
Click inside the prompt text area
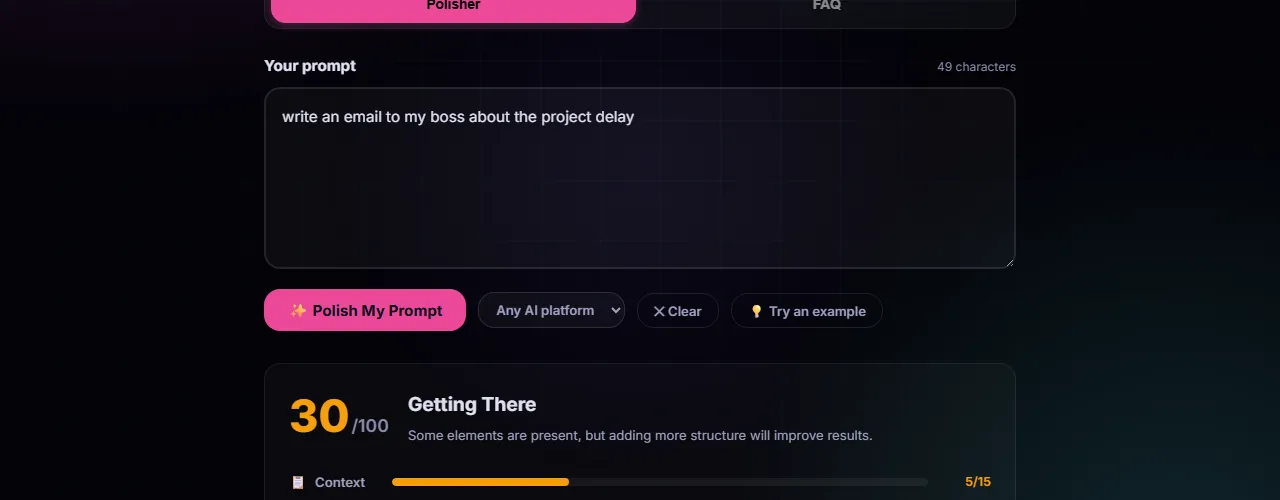tap(640, 180)
